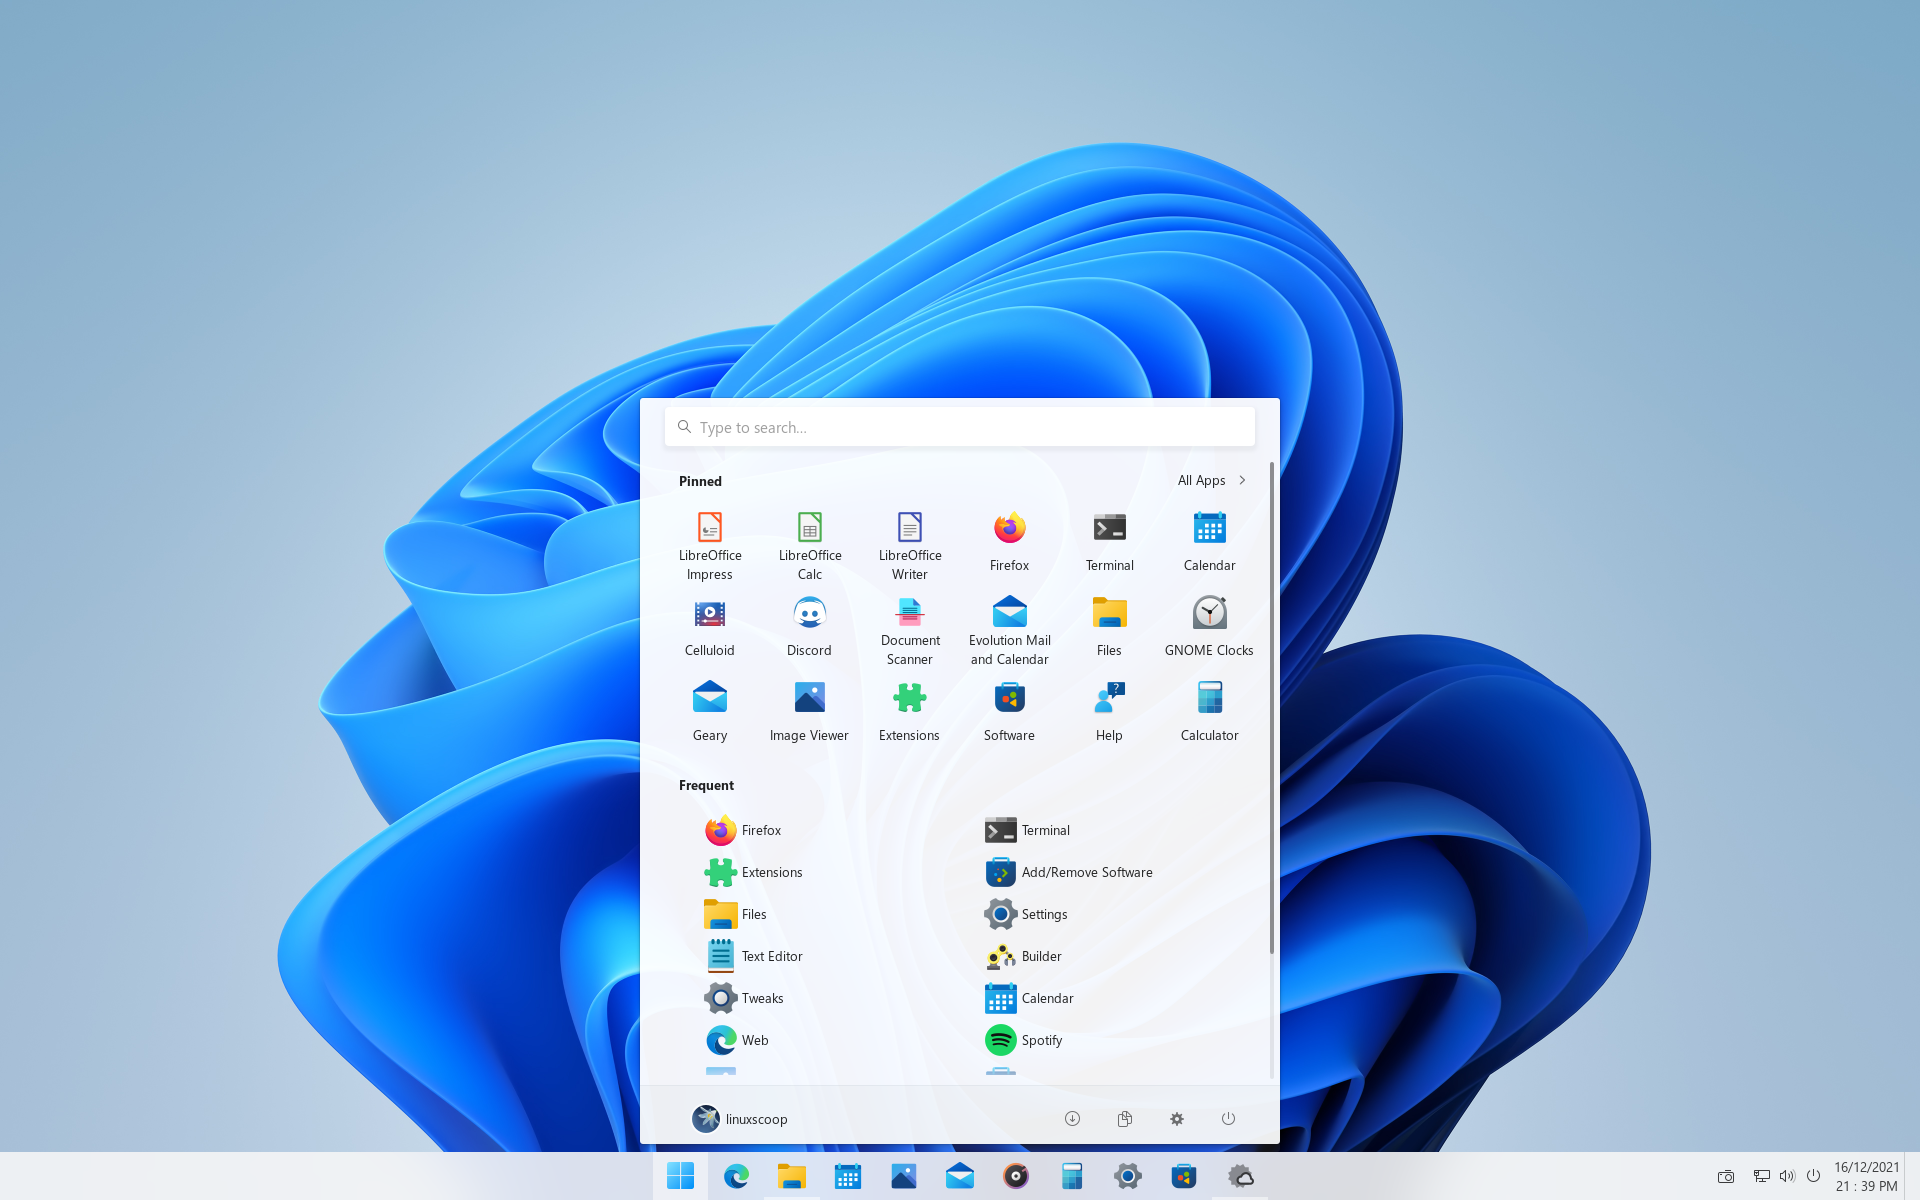This screenshot has height=1200, width=1920.
Task: Open Edge-style web browser on taskbar
Action: point(736,1176)
